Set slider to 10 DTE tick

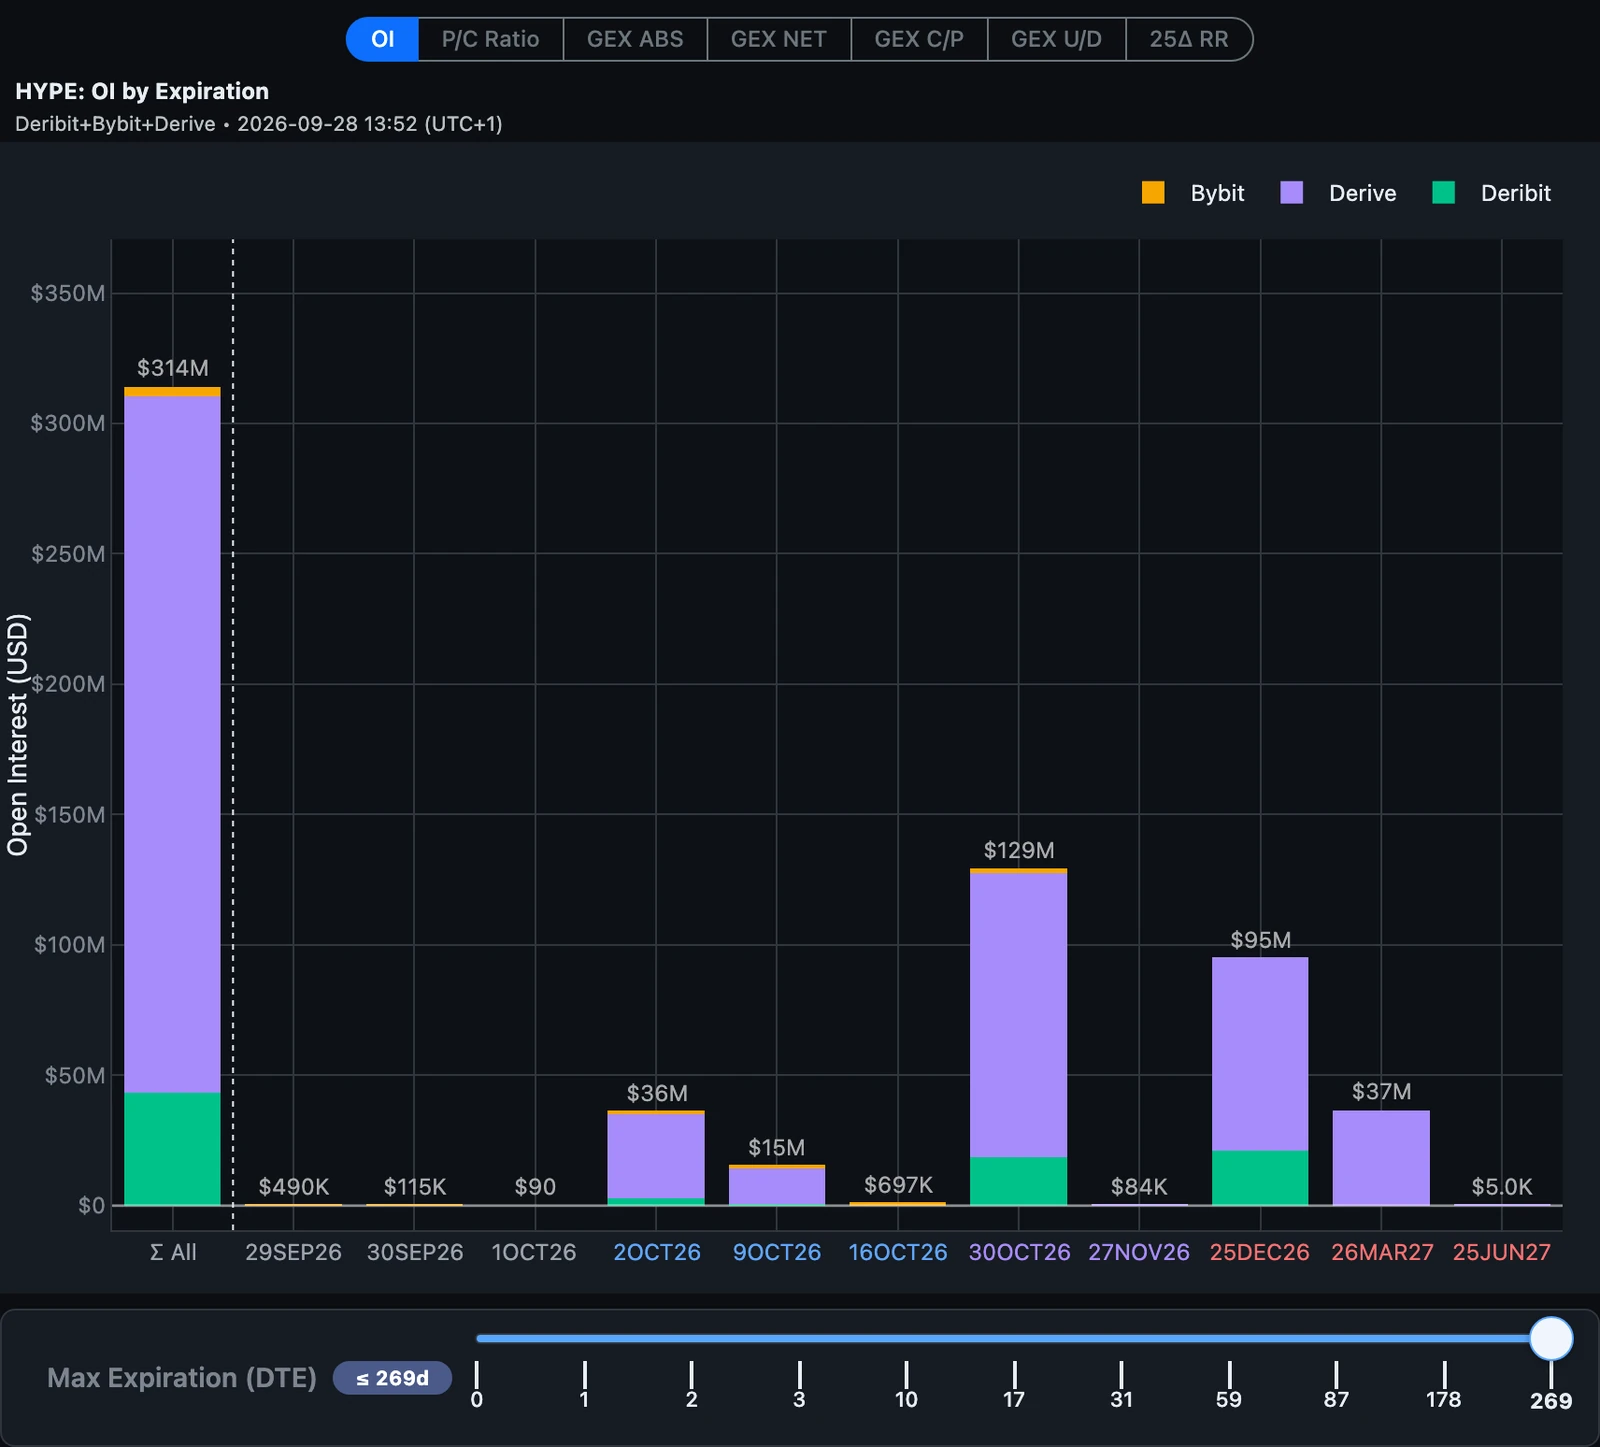[906, 1384]
